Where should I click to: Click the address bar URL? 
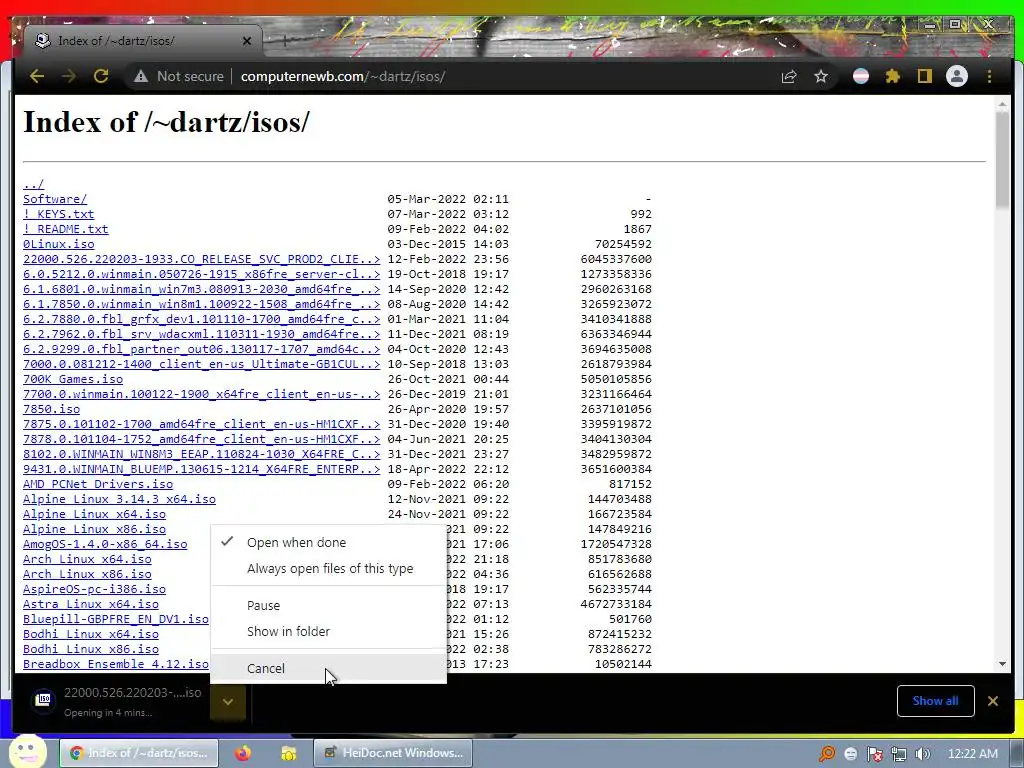343,76
